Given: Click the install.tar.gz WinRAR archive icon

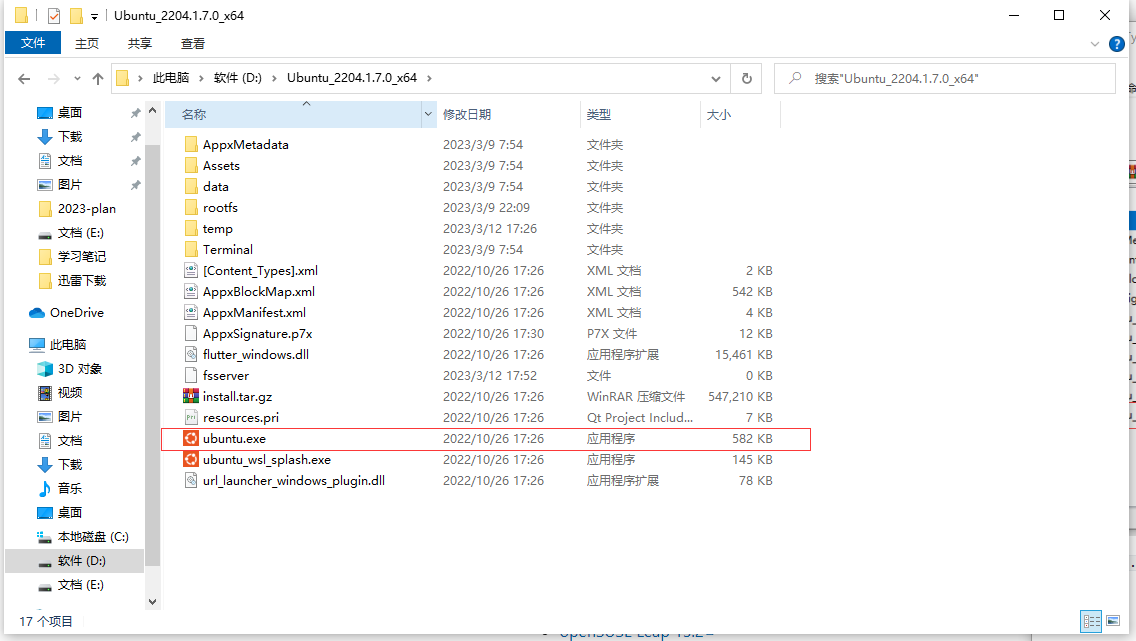Looking at the screenshot, I should (x=191, y=396).
